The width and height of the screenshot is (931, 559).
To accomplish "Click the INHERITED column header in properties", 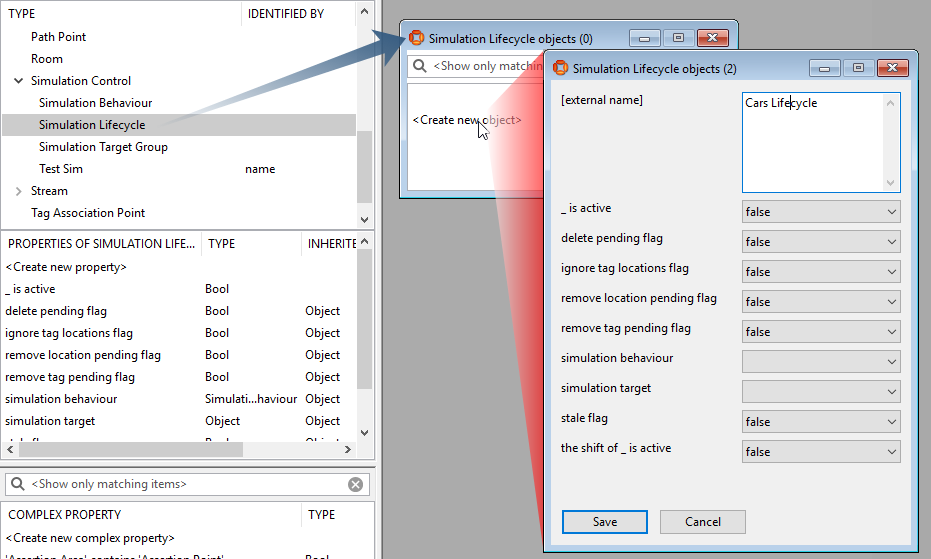I will [330, 244].
